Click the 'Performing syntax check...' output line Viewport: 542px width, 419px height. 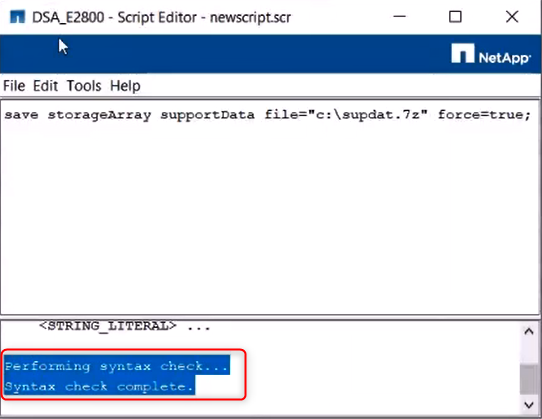click(117, 366)
